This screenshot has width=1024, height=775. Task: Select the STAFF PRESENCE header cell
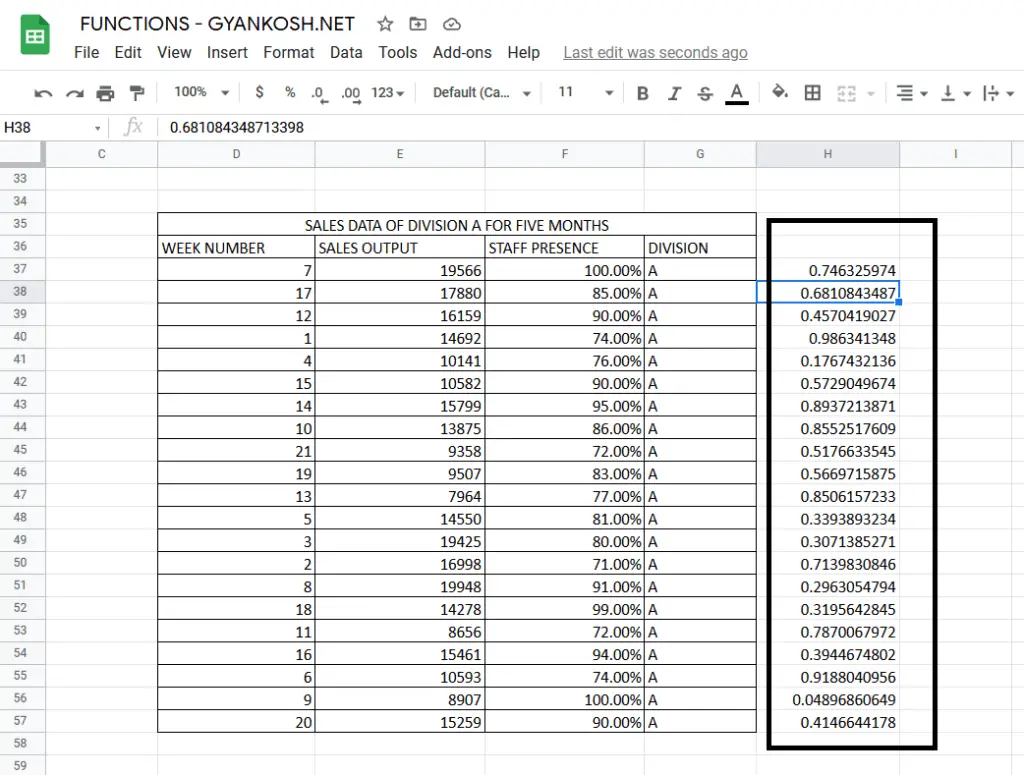pyautogui.click(x=565, y=247)
